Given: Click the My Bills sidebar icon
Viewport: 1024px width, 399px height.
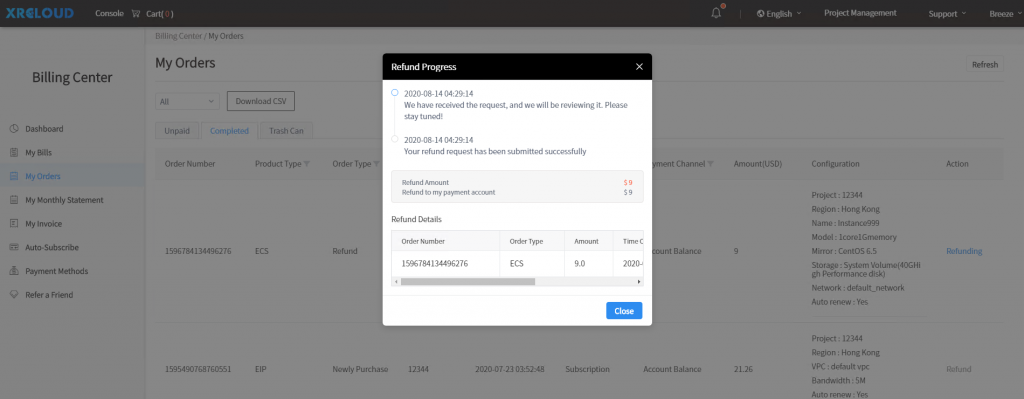Looking at the screenshot, I should (14, 153).
